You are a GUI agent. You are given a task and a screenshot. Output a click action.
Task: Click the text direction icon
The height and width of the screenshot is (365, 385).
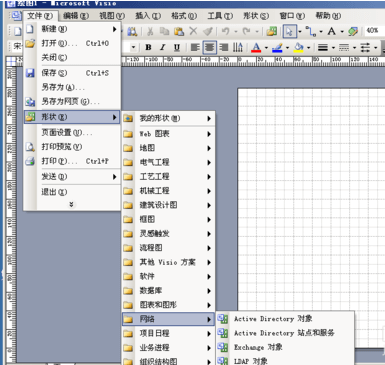[238, 47]
